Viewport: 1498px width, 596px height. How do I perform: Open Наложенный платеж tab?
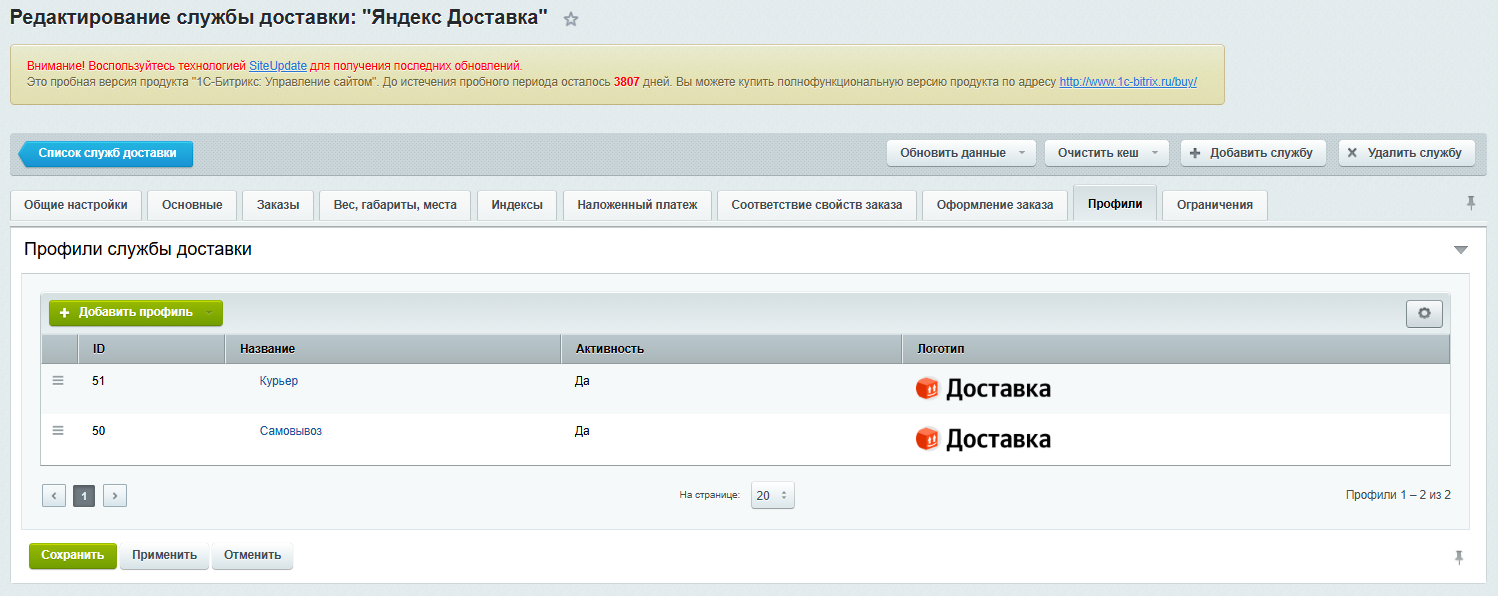click(637, 205)
